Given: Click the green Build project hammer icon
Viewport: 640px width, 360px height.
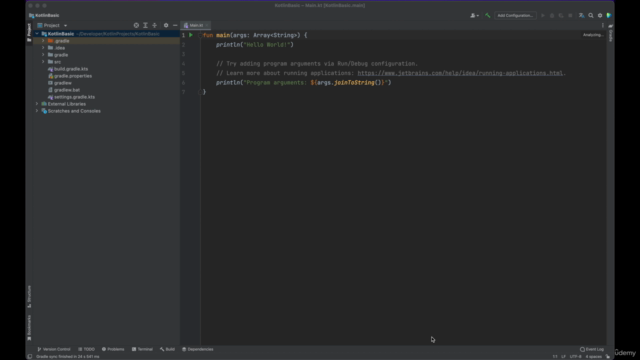Looking at the screenshot, I should tap(487, 16).
